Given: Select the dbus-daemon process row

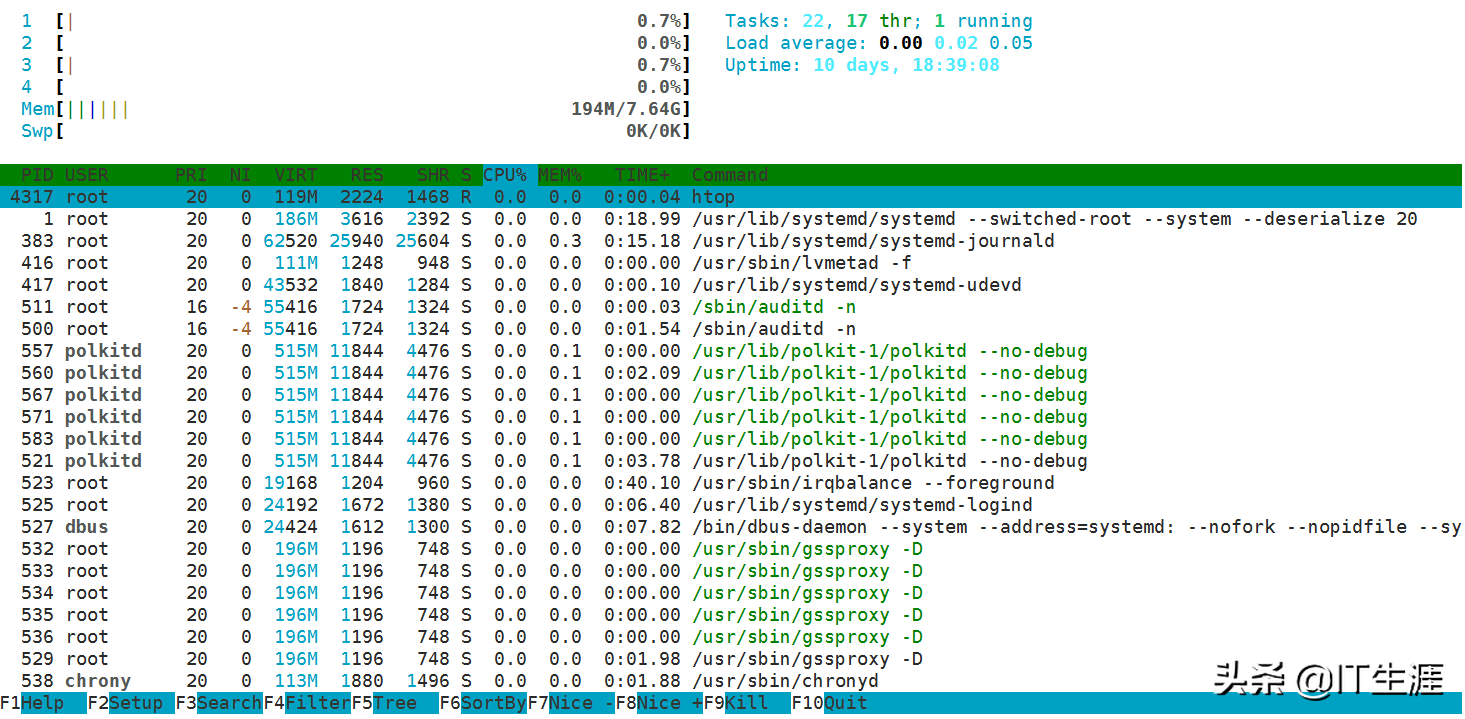Looking at the screenshot, I should pos(731,527).
